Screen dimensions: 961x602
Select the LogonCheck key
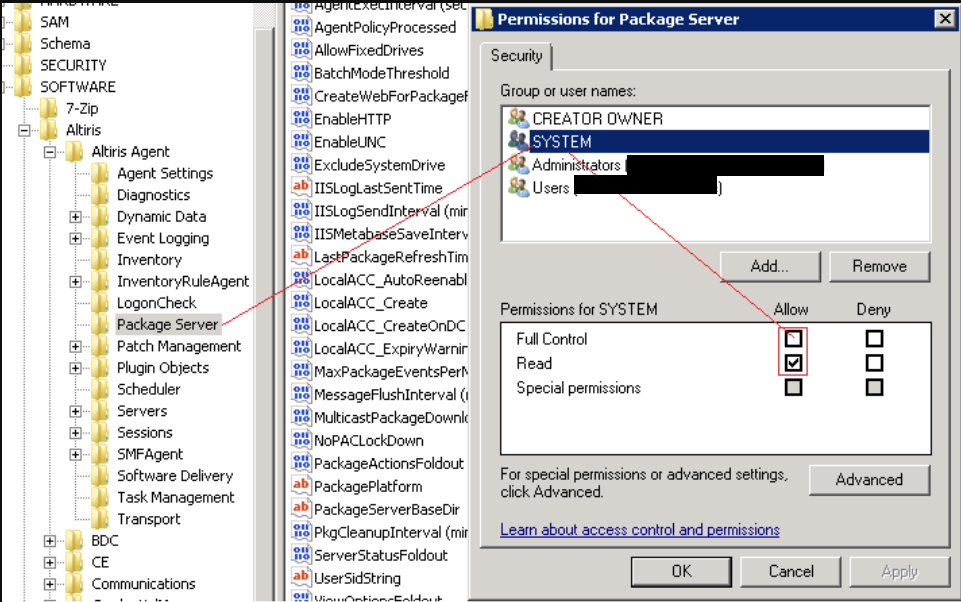click(156, 303)
